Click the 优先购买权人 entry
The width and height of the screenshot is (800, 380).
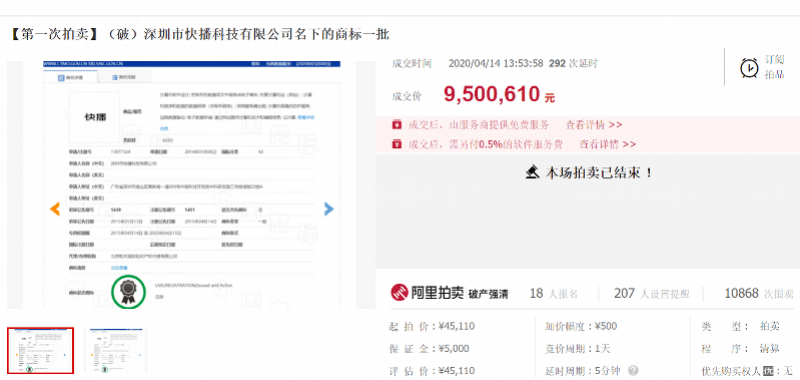point(747,371)
